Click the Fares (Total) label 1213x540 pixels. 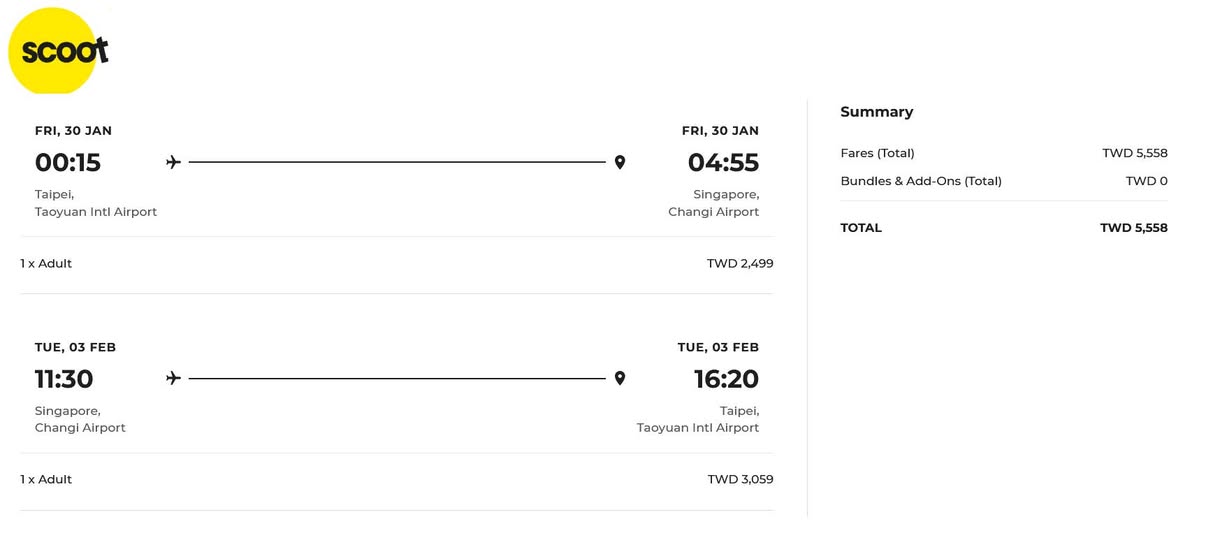tap(877, 153)
